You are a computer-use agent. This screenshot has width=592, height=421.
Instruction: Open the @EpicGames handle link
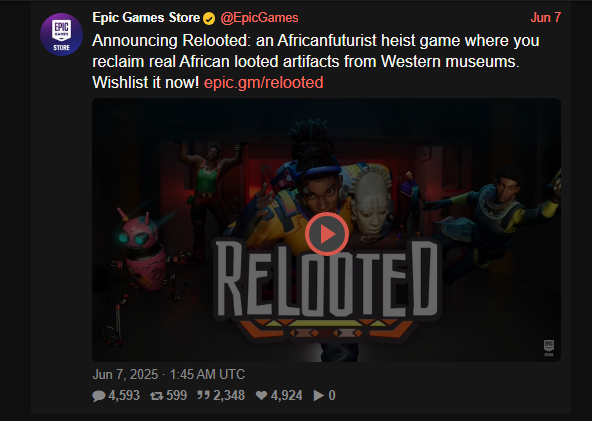click(259, 18)
